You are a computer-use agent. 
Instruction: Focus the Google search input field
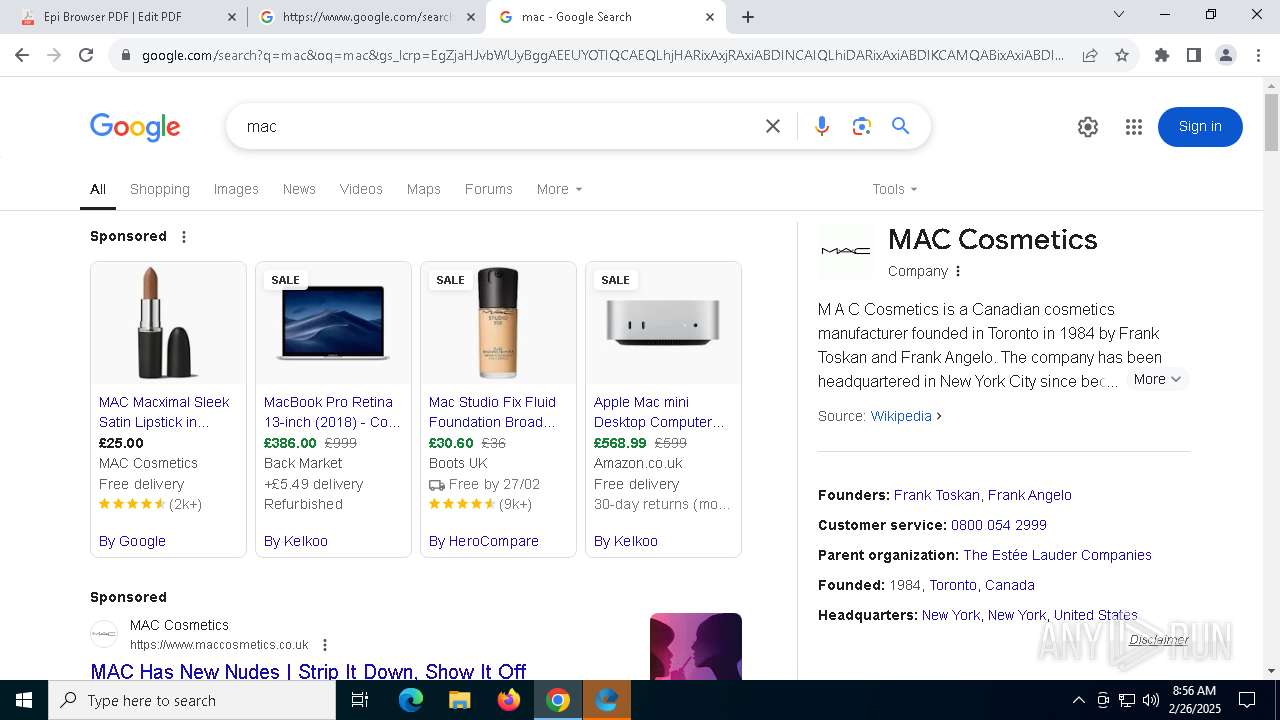point(500,126)
